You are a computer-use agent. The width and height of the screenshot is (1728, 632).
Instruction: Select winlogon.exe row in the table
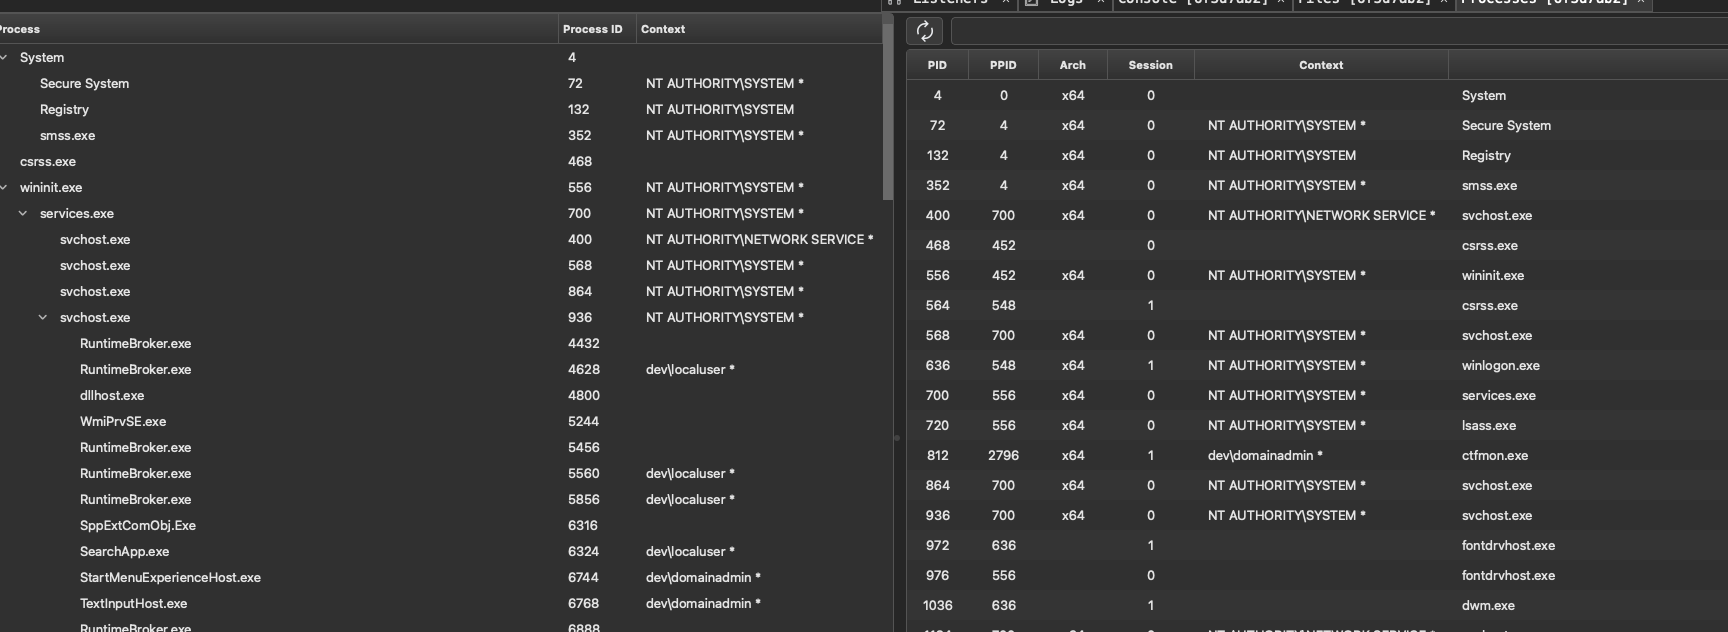coord(1317,365)
